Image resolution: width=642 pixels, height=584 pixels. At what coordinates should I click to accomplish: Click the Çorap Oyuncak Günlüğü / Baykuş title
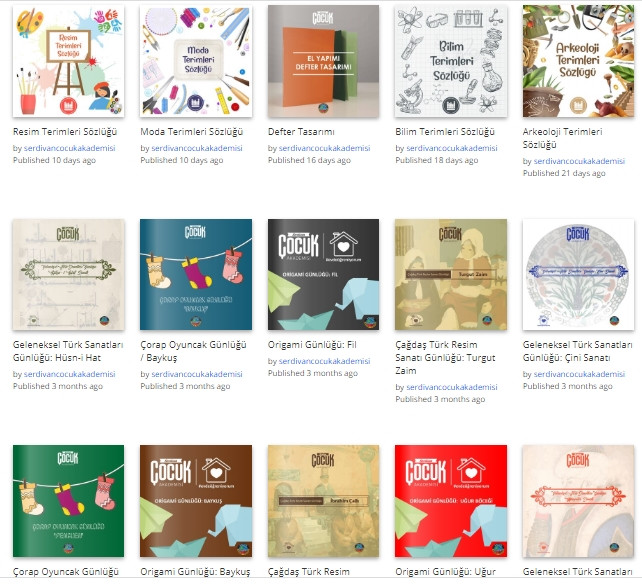click(x=193, y=351)
